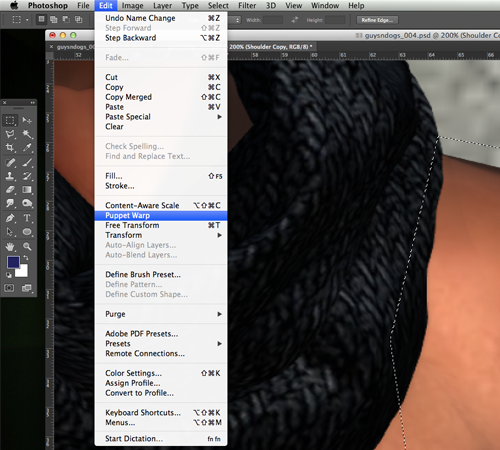Screen dimensions: 500x450
Task: Select the Pen tool
Action: [10, 218]
